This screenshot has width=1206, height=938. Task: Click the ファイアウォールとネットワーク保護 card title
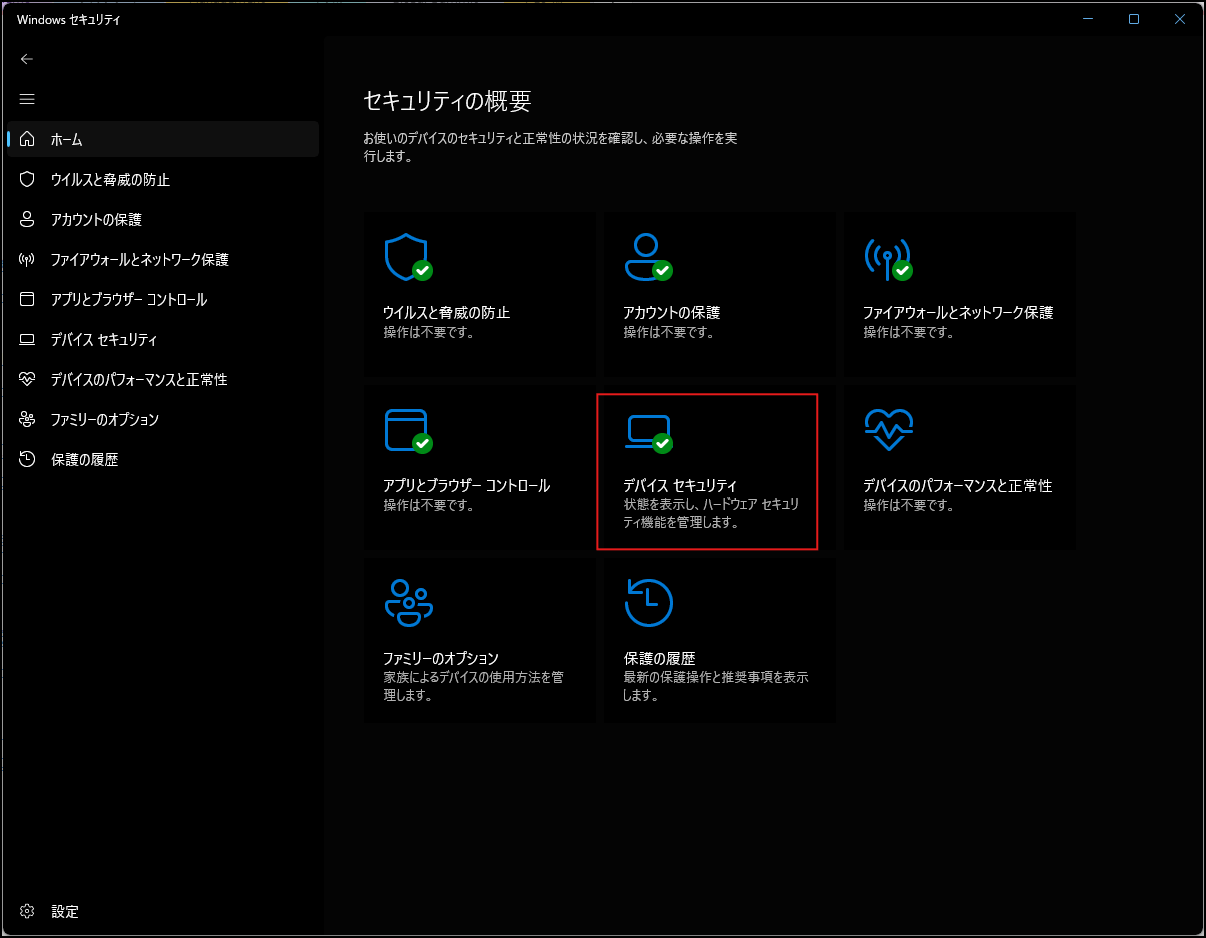click(958, 312)
